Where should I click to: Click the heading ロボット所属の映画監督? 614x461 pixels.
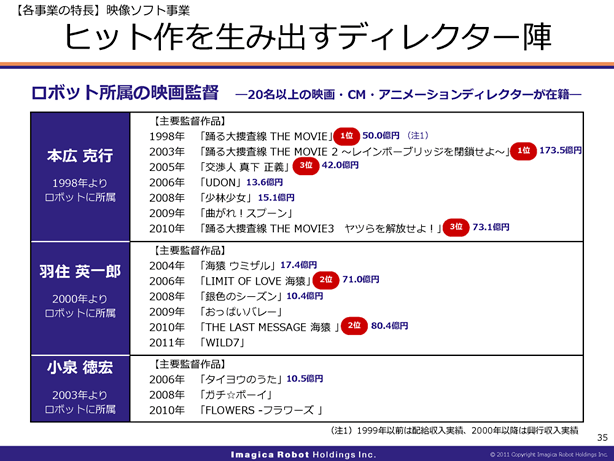(125, 93)
